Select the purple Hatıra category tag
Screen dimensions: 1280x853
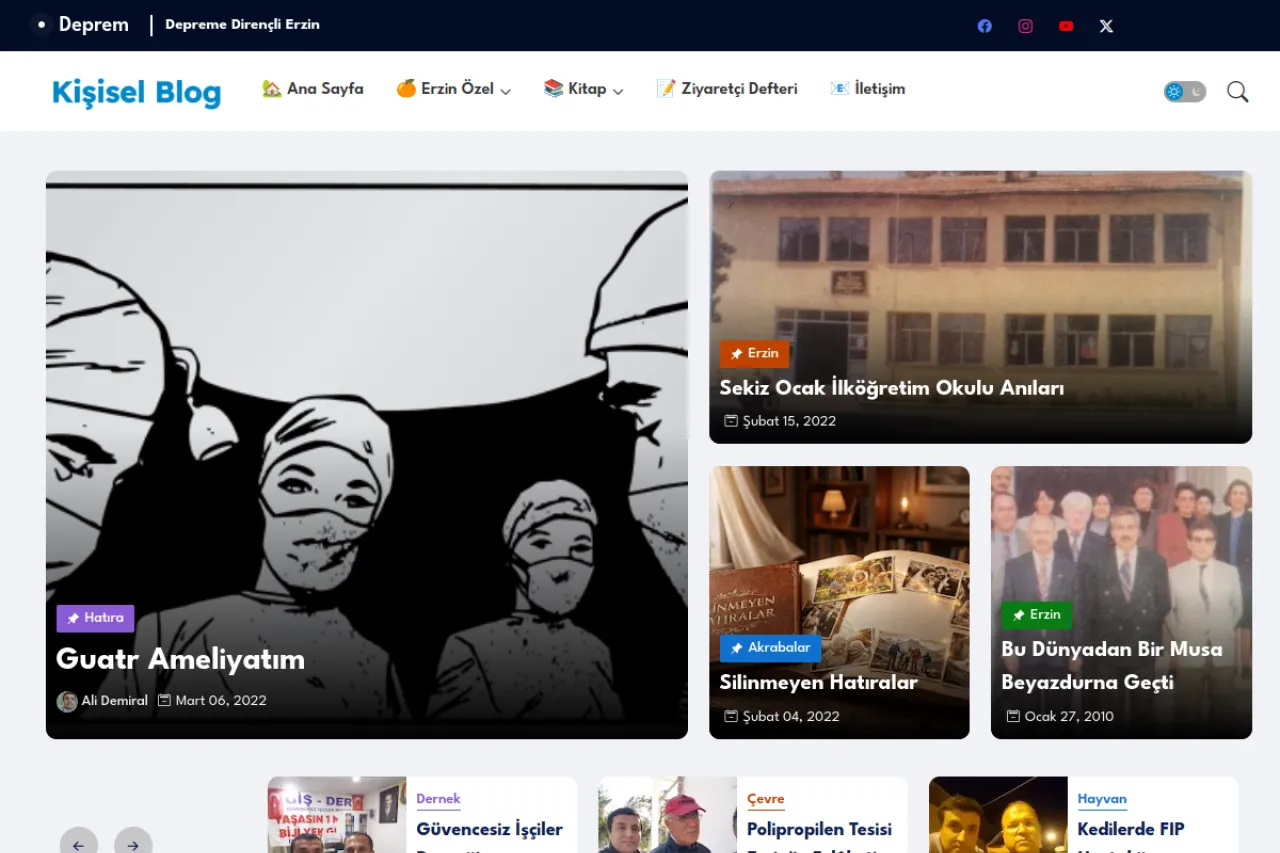point(95,618)
